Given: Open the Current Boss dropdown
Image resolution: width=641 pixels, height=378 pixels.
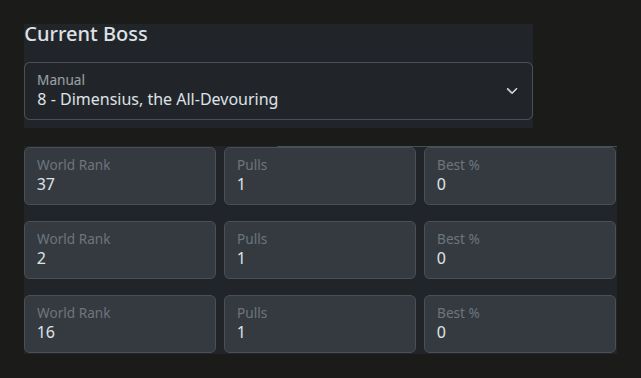Looking at the screenshot, I should 278,91.
